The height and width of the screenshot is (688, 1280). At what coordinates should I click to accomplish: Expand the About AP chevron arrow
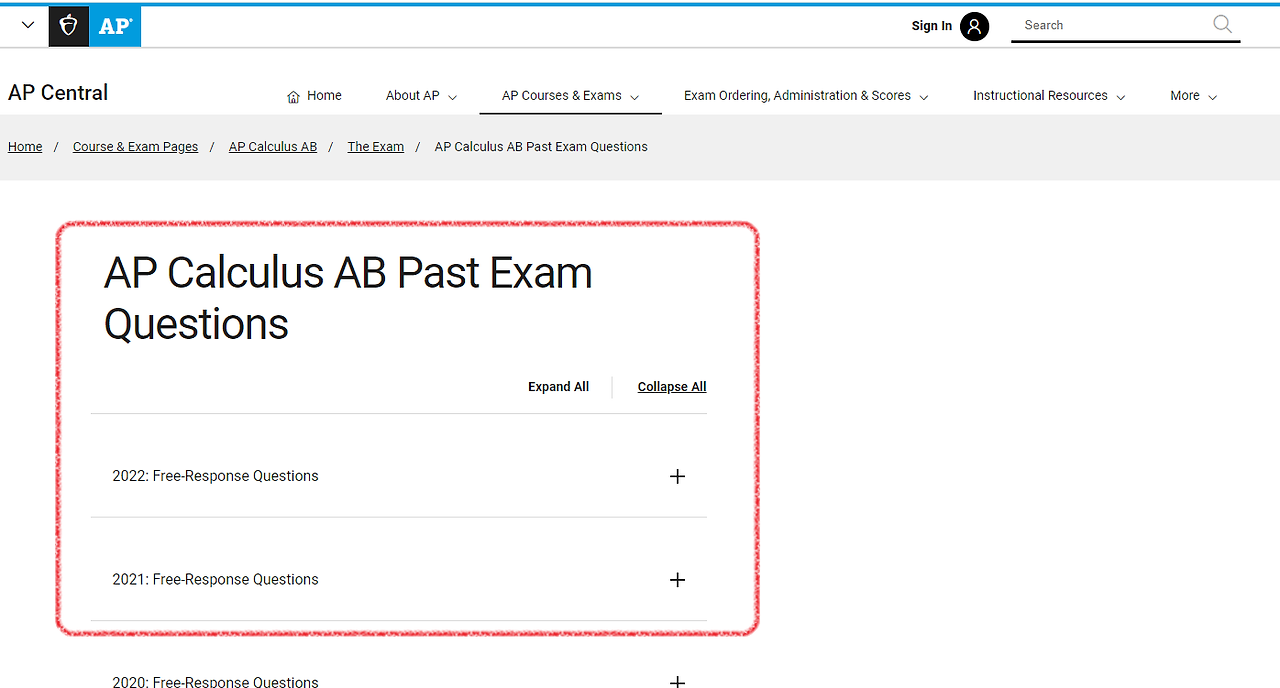click(452, 97)
